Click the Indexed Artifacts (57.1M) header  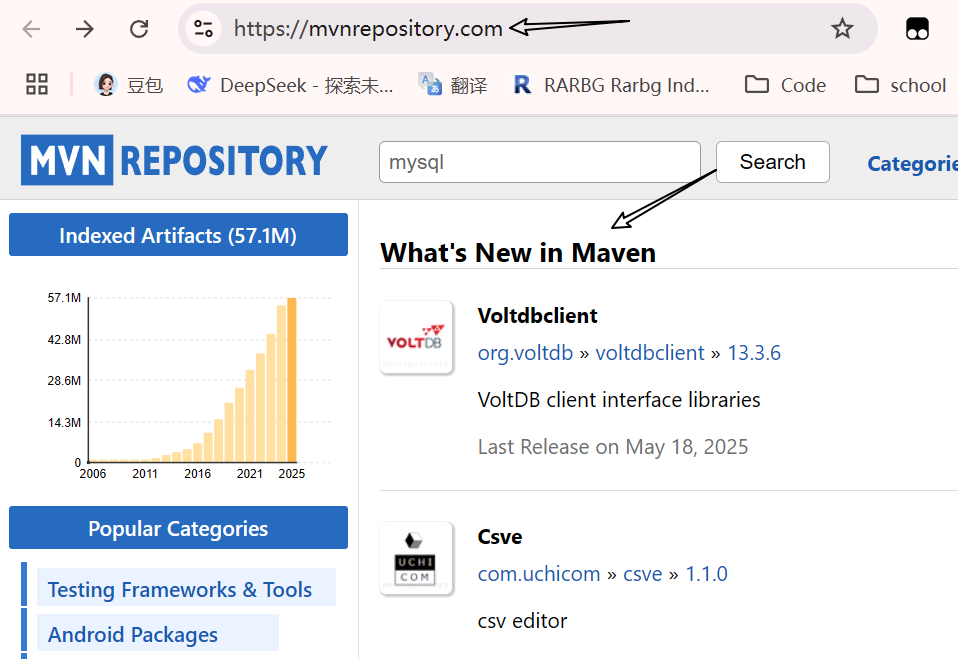[178, 235]
